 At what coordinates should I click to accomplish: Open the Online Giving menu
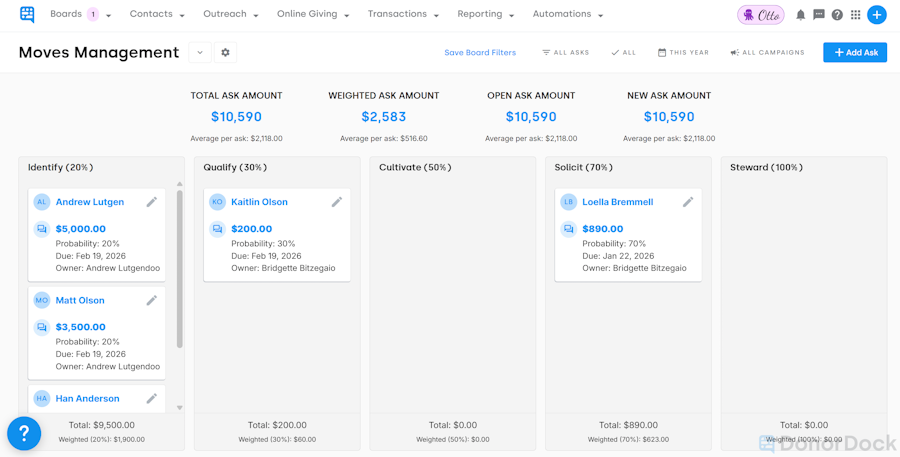pyautogui.click(x=313, y=14)
